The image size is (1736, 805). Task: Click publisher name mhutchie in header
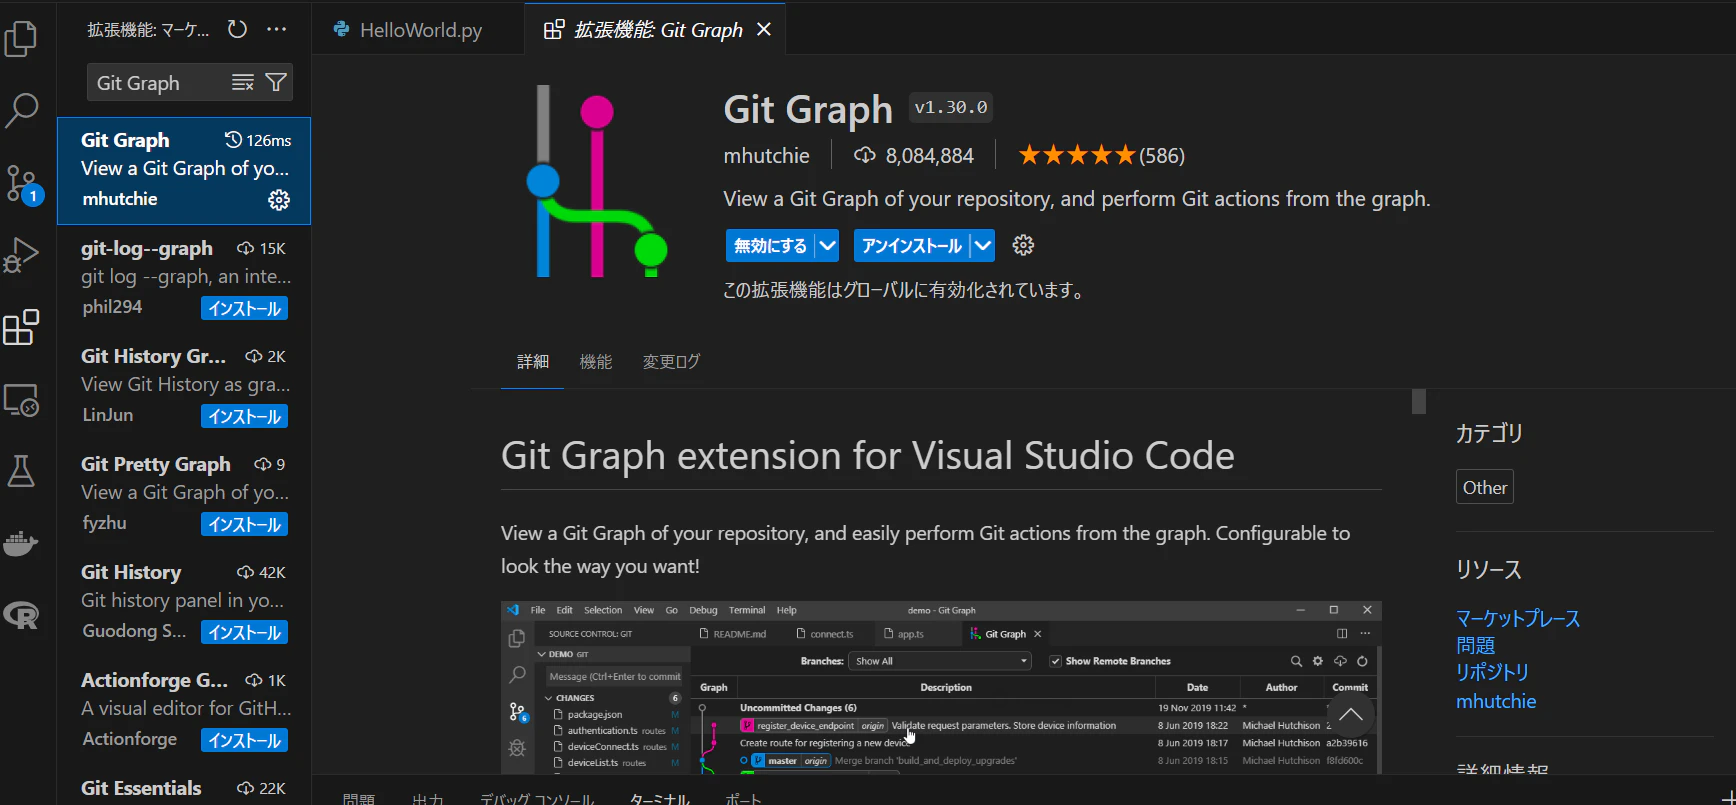pos(767,156)
